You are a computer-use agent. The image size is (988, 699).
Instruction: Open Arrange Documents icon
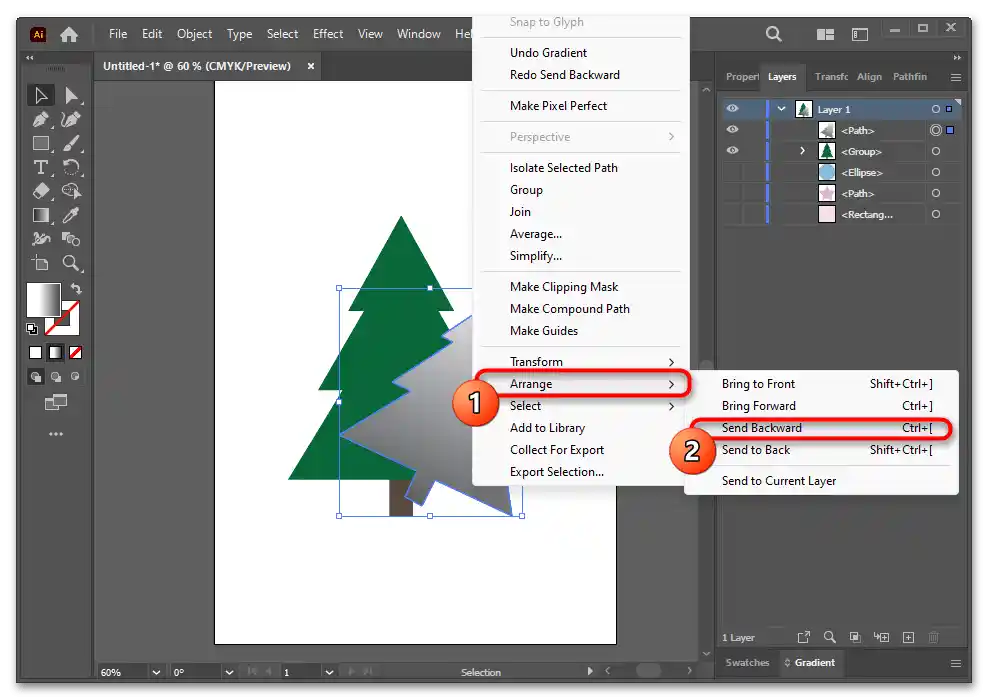tap(825, 34)
